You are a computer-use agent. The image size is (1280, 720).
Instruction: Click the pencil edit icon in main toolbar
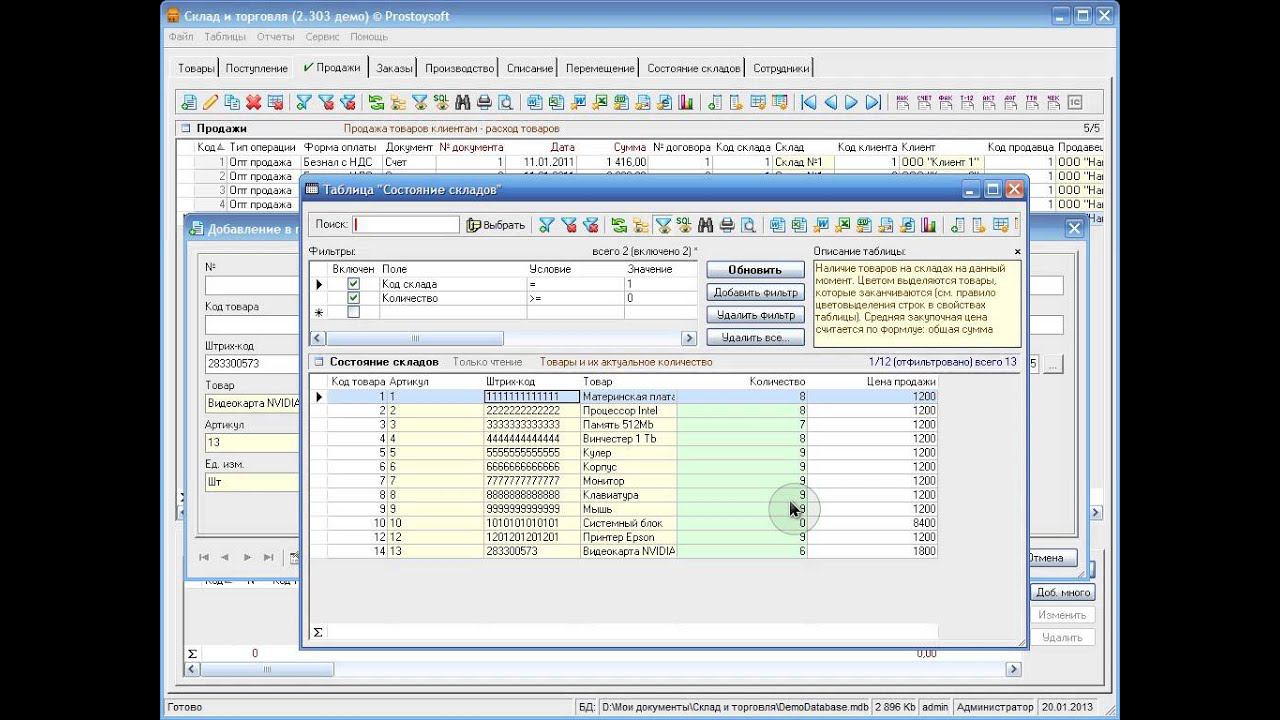coord(210,102)
